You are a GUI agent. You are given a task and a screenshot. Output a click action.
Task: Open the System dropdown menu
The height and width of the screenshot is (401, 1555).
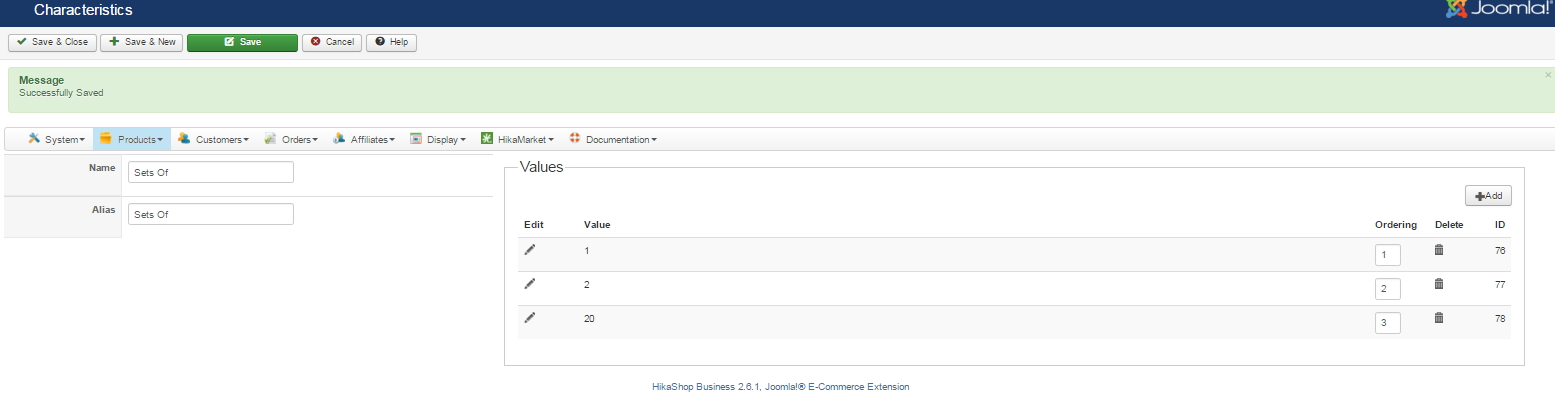tap(57, 139)
